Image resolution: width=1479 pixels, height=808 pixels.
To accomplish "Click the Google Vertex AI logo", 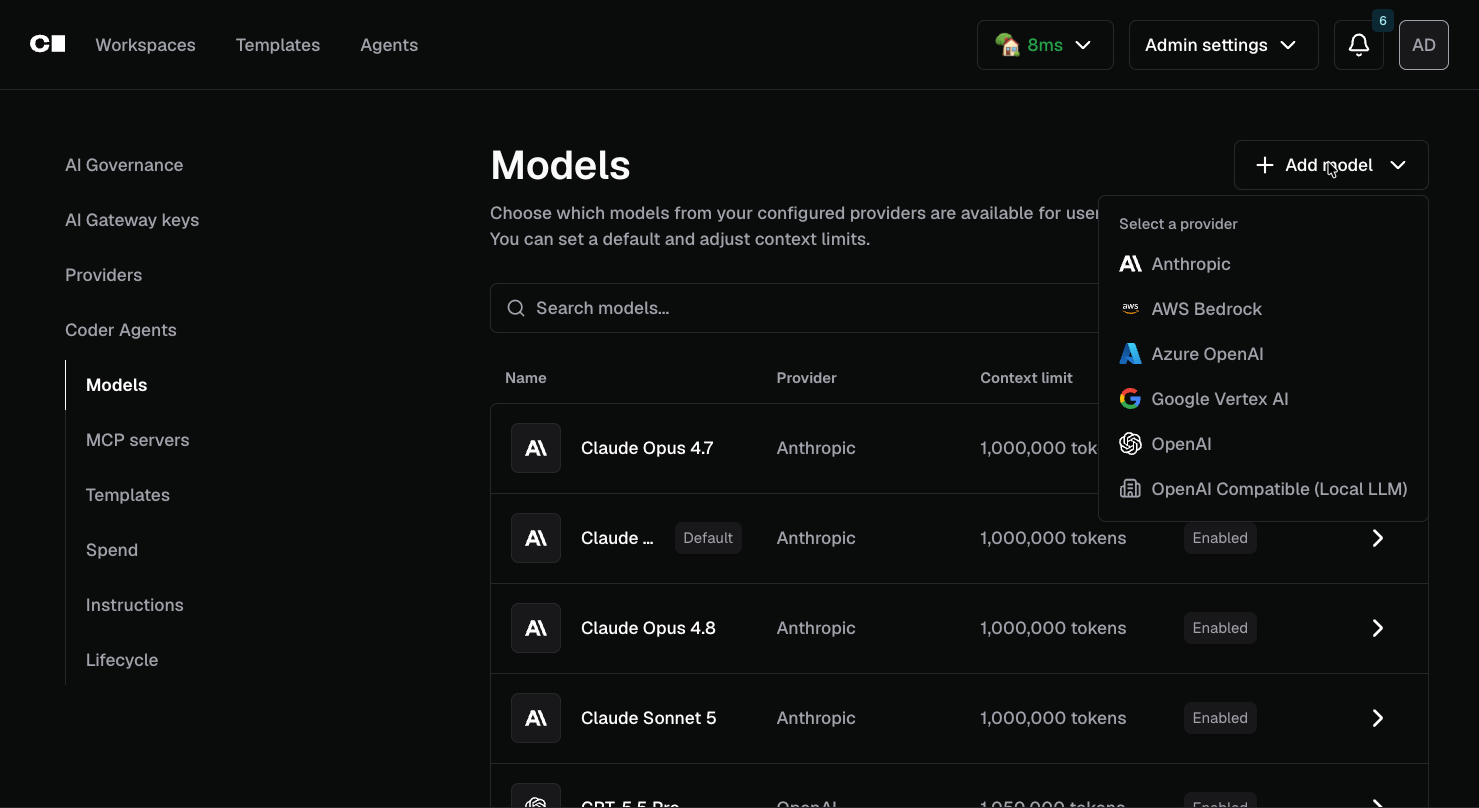I will coord(1130,399).
